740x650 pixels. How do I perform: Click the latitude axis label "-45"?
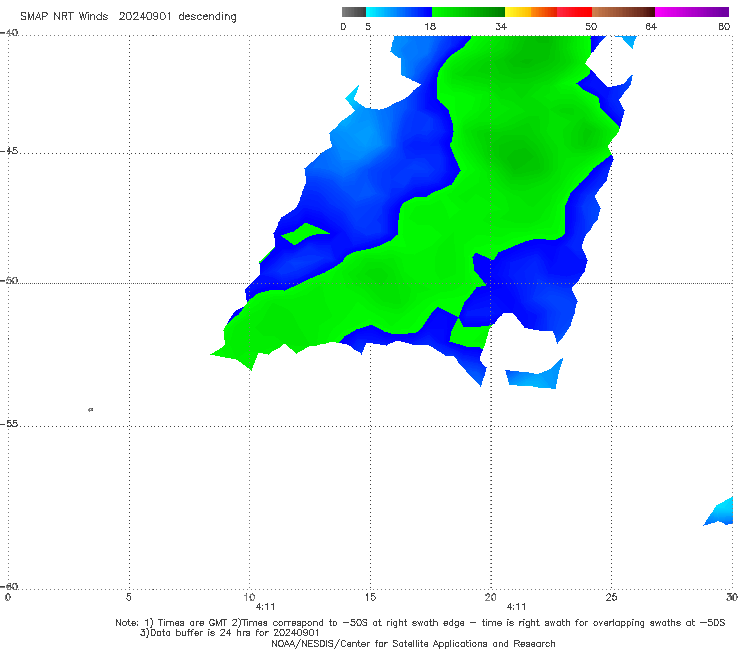click(x=9, y=151)
